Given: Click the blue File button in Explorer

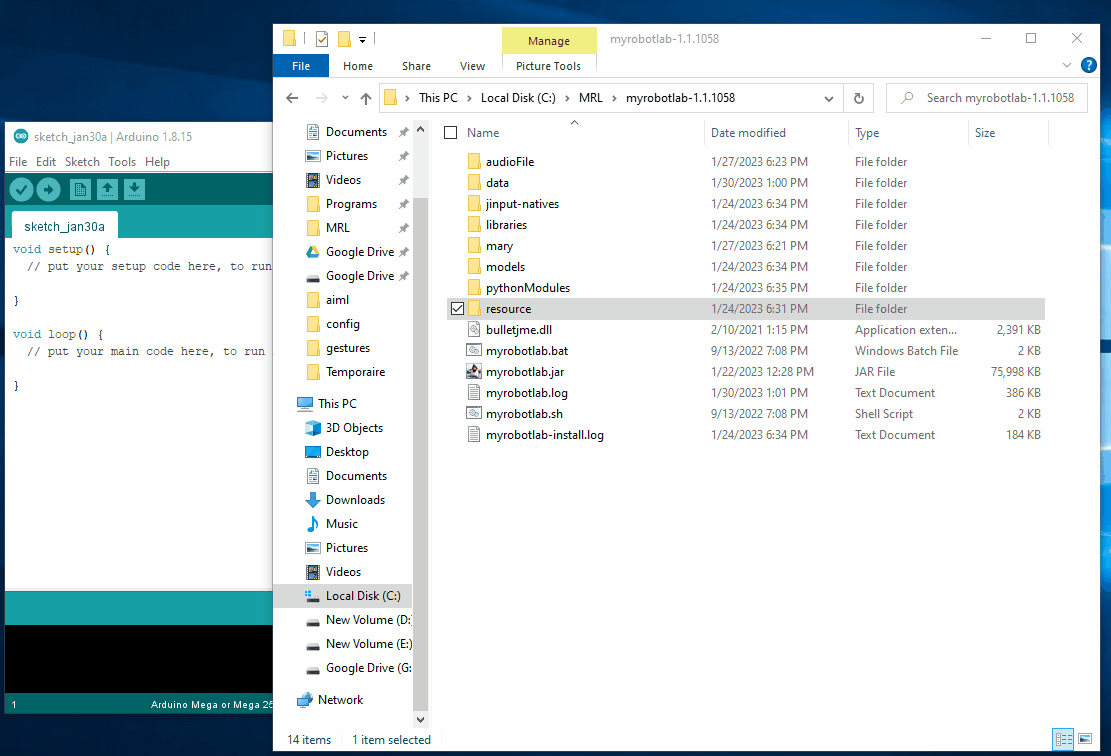Looking at the screenshot, I should (301, 66).
